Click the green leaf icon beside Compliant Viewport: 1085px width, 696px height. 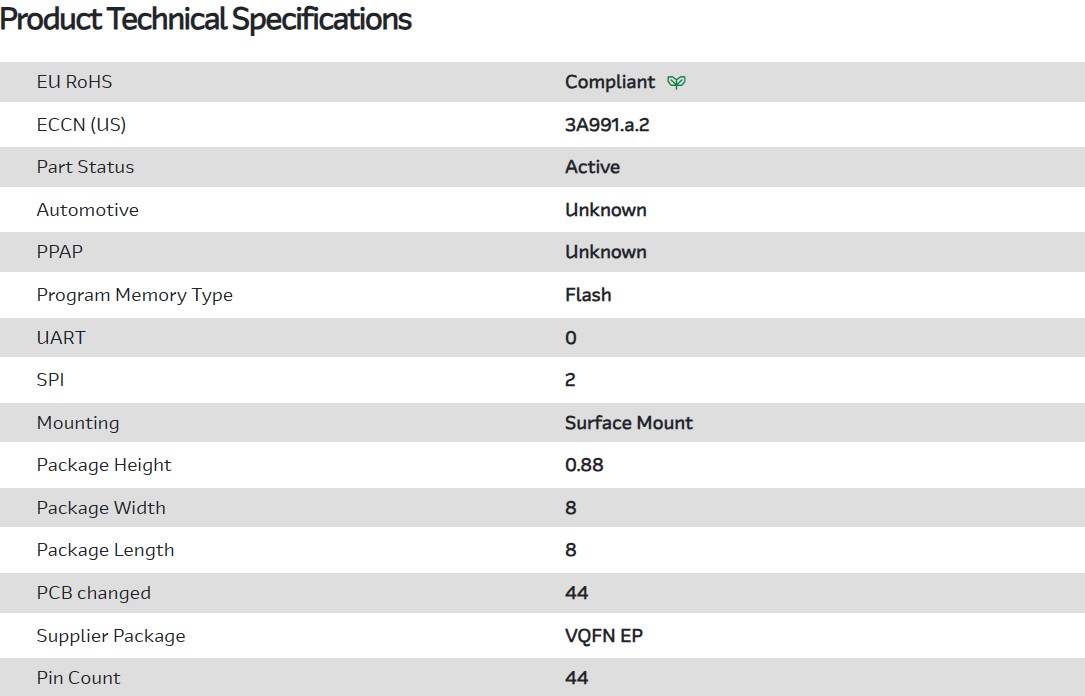[677, 82]
